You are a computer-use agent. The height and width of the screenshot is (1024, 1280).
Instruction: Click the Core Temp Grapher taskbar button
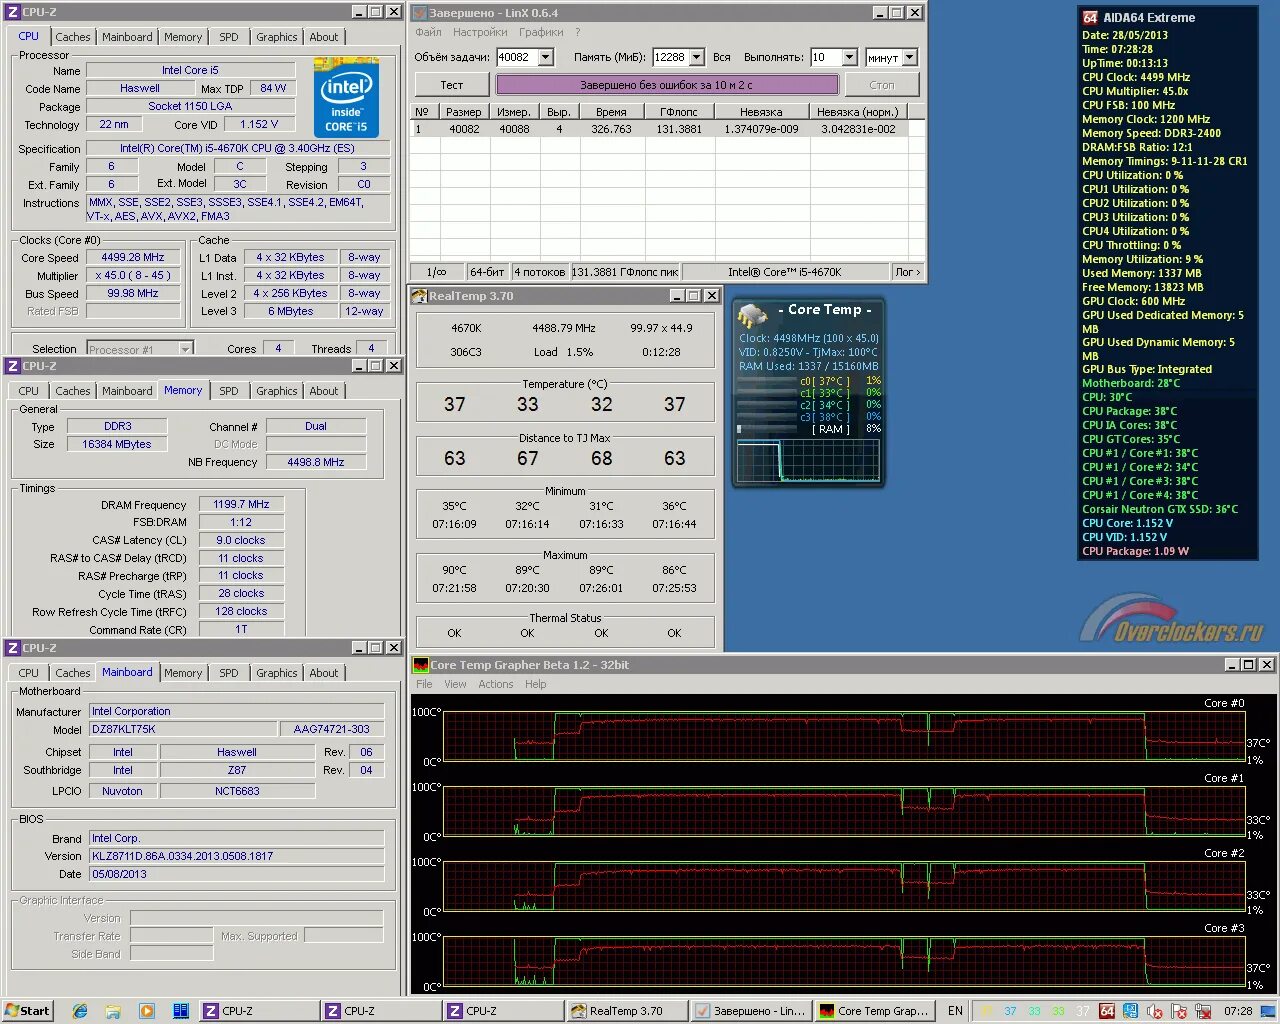click(x=874, y=1011)
